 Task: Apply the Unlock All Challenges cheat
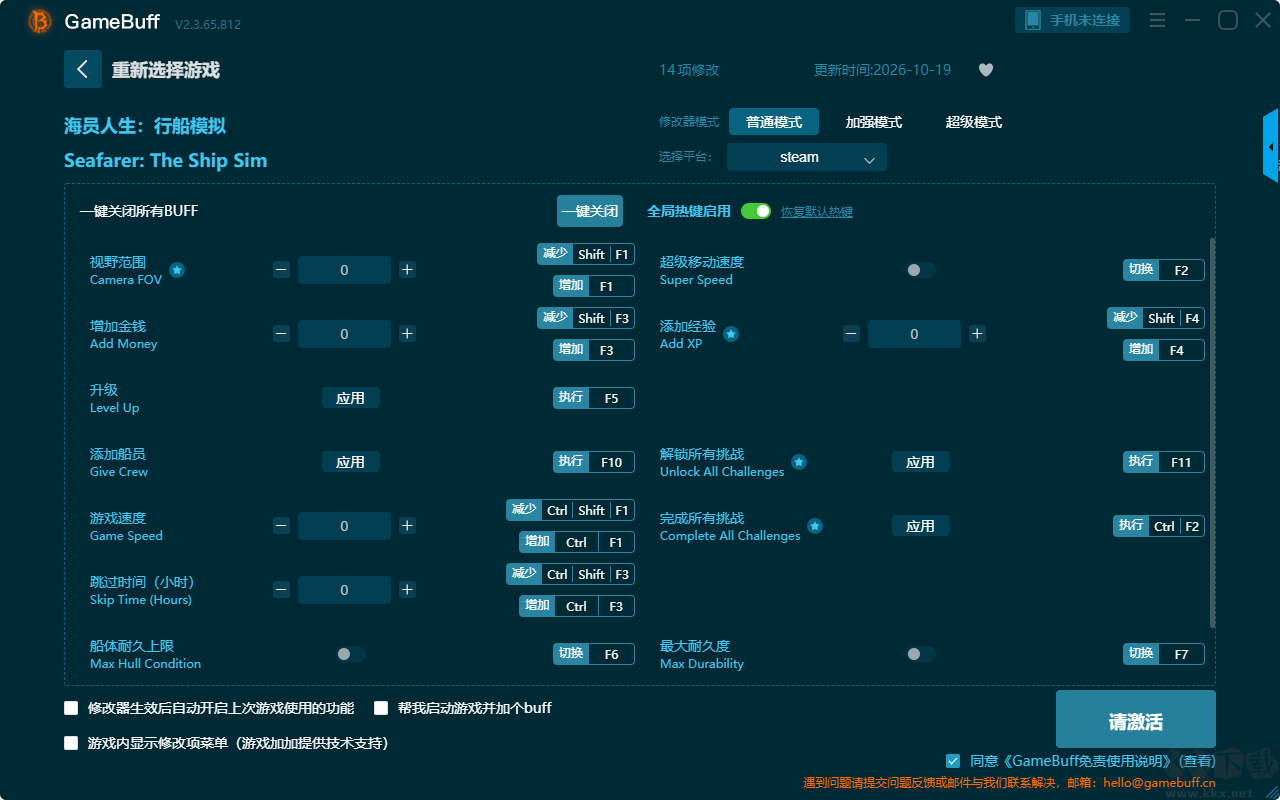click(x=921, y=462)
